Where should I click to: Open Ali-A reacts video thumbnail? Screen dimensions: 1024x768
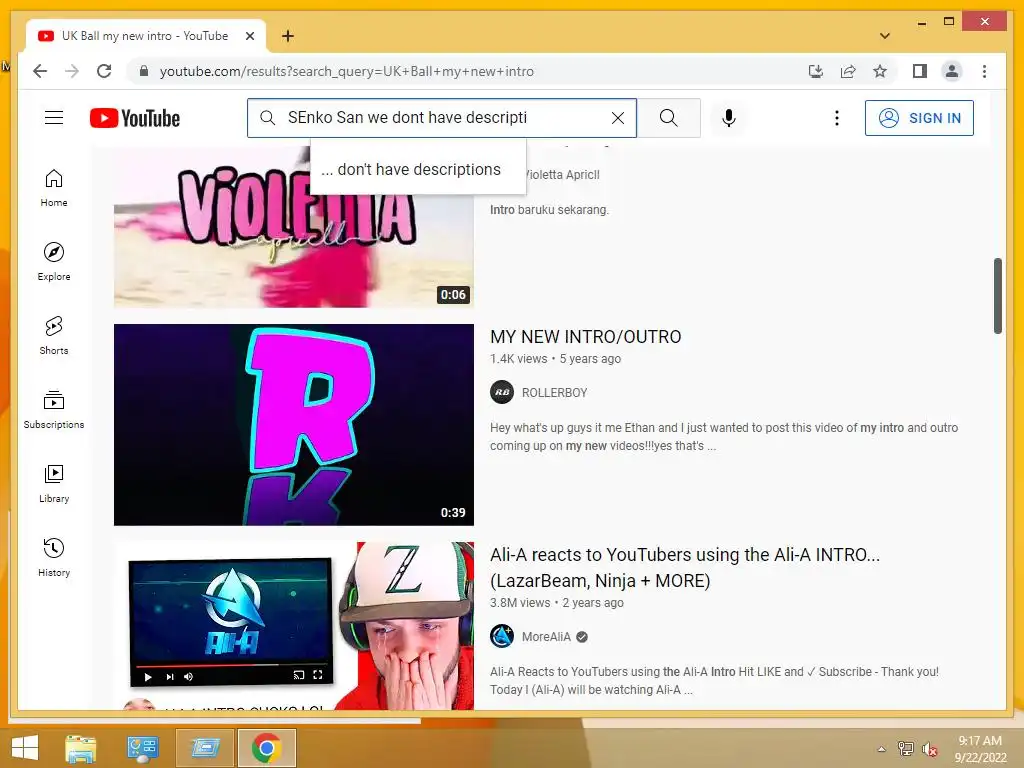tap(294, 626)
